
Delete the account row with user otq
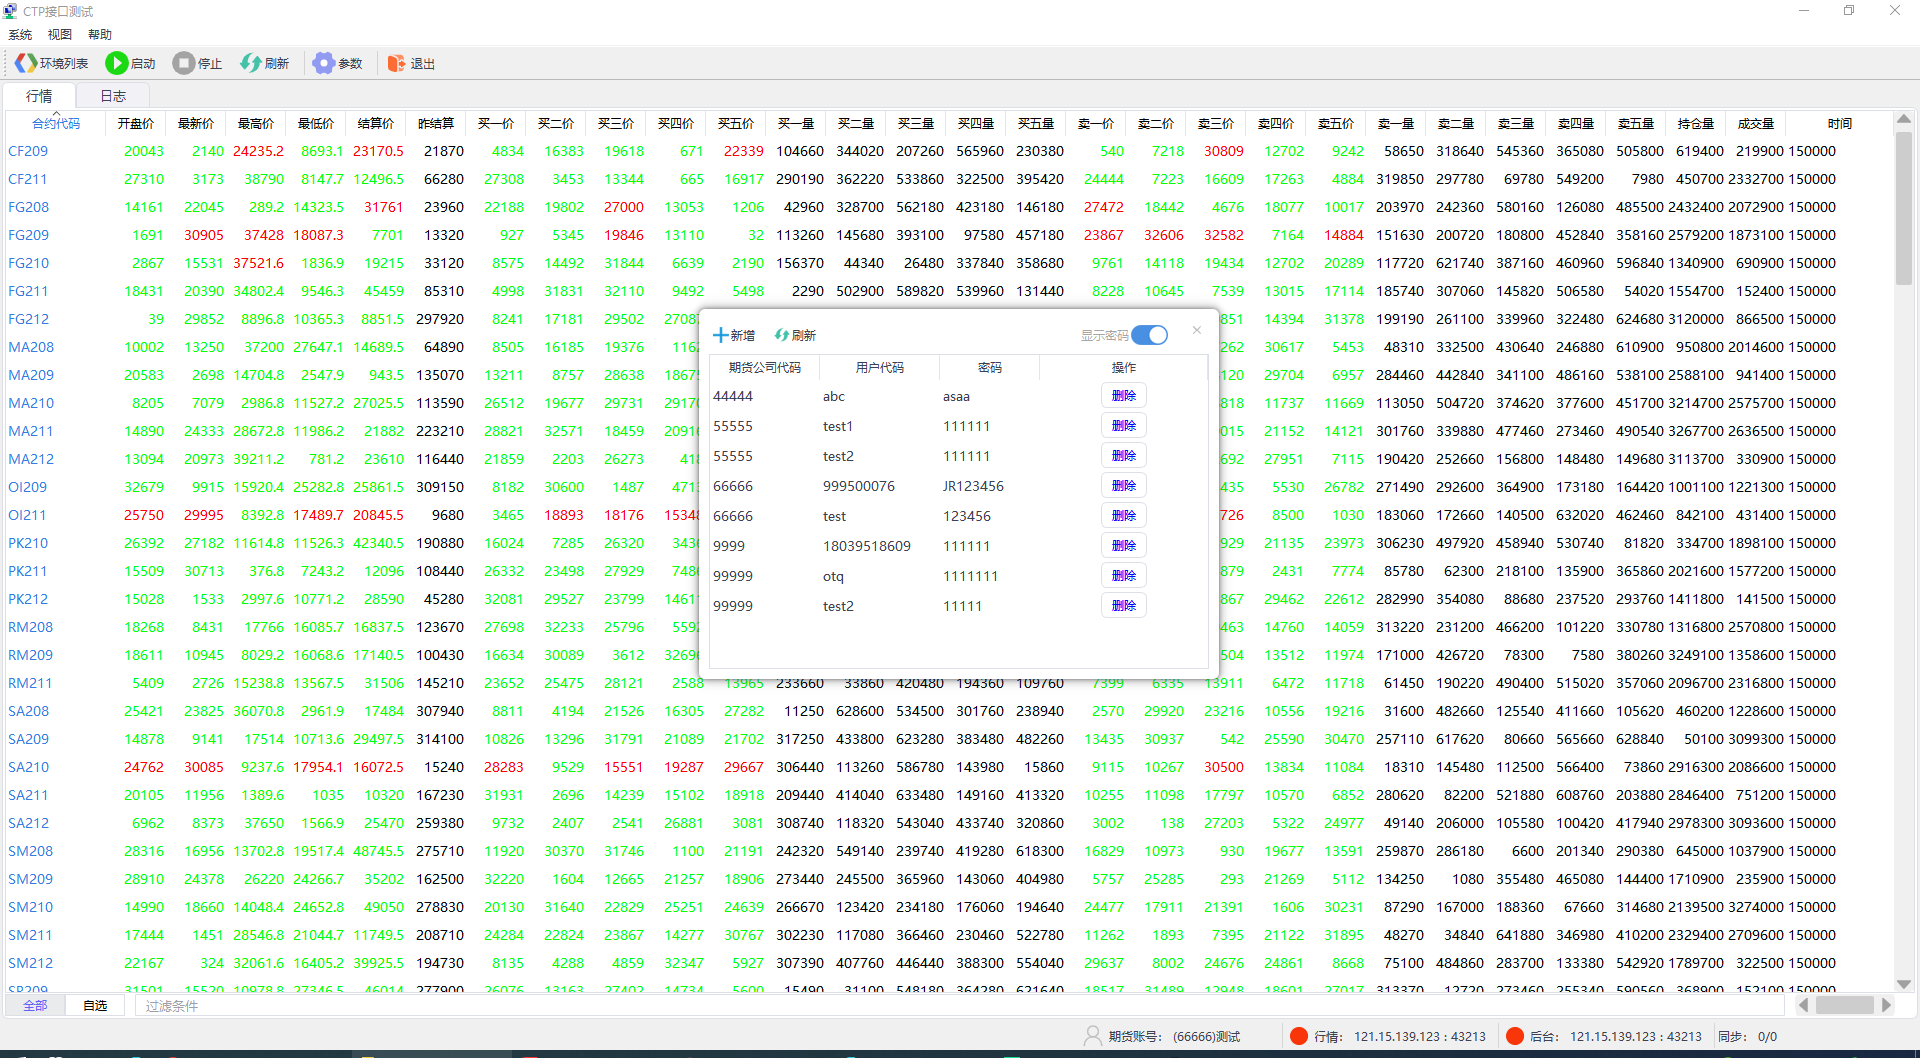[1124, 576]
